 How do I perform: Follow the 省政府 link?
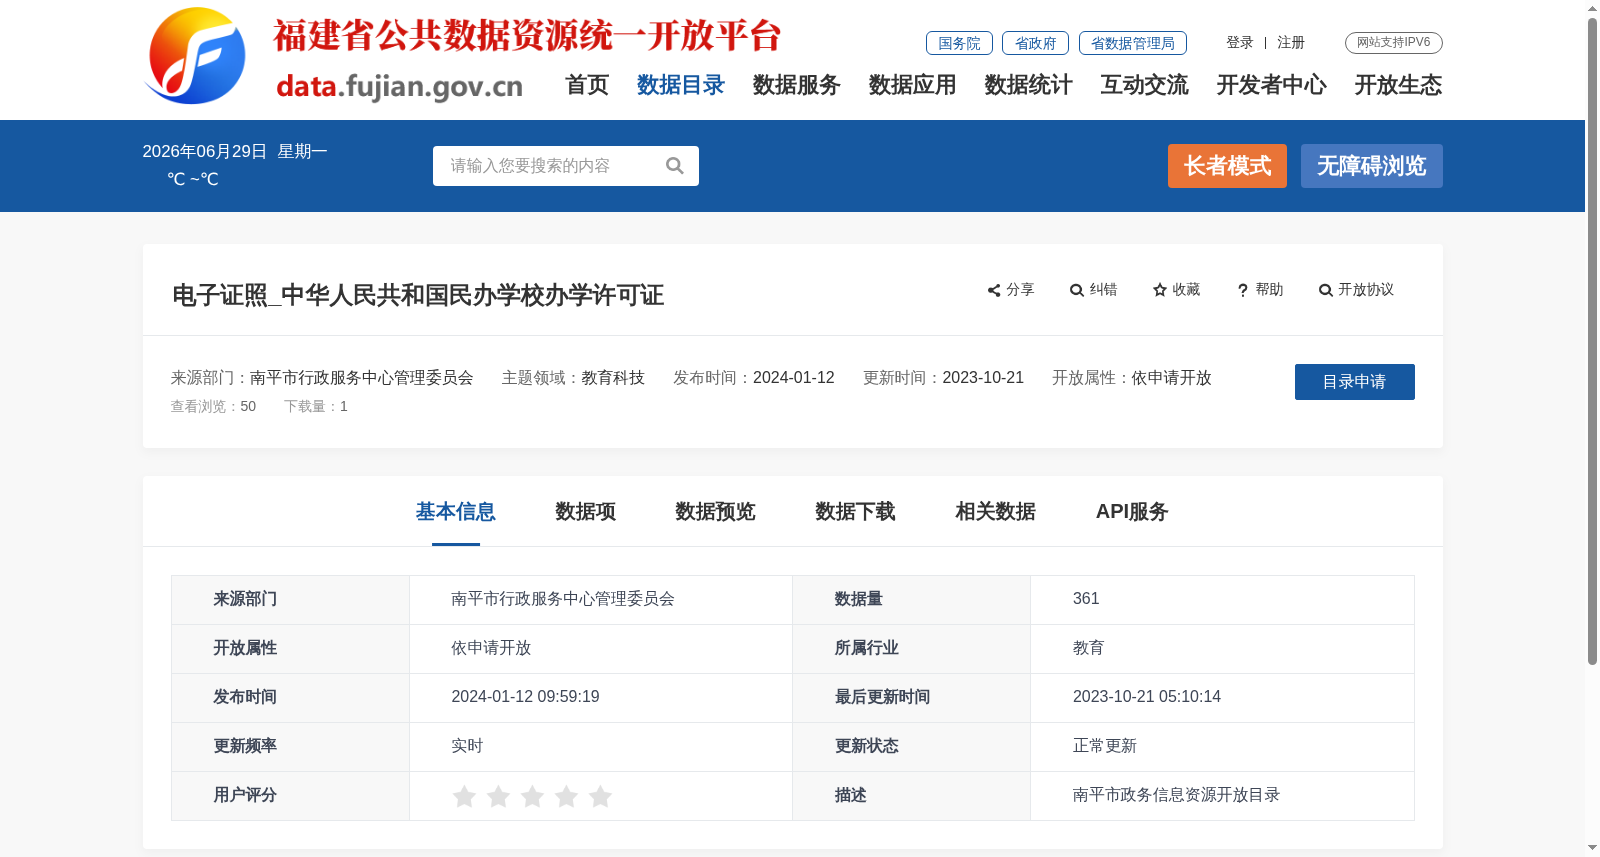pyautogui.click(x=1036, y=43)
